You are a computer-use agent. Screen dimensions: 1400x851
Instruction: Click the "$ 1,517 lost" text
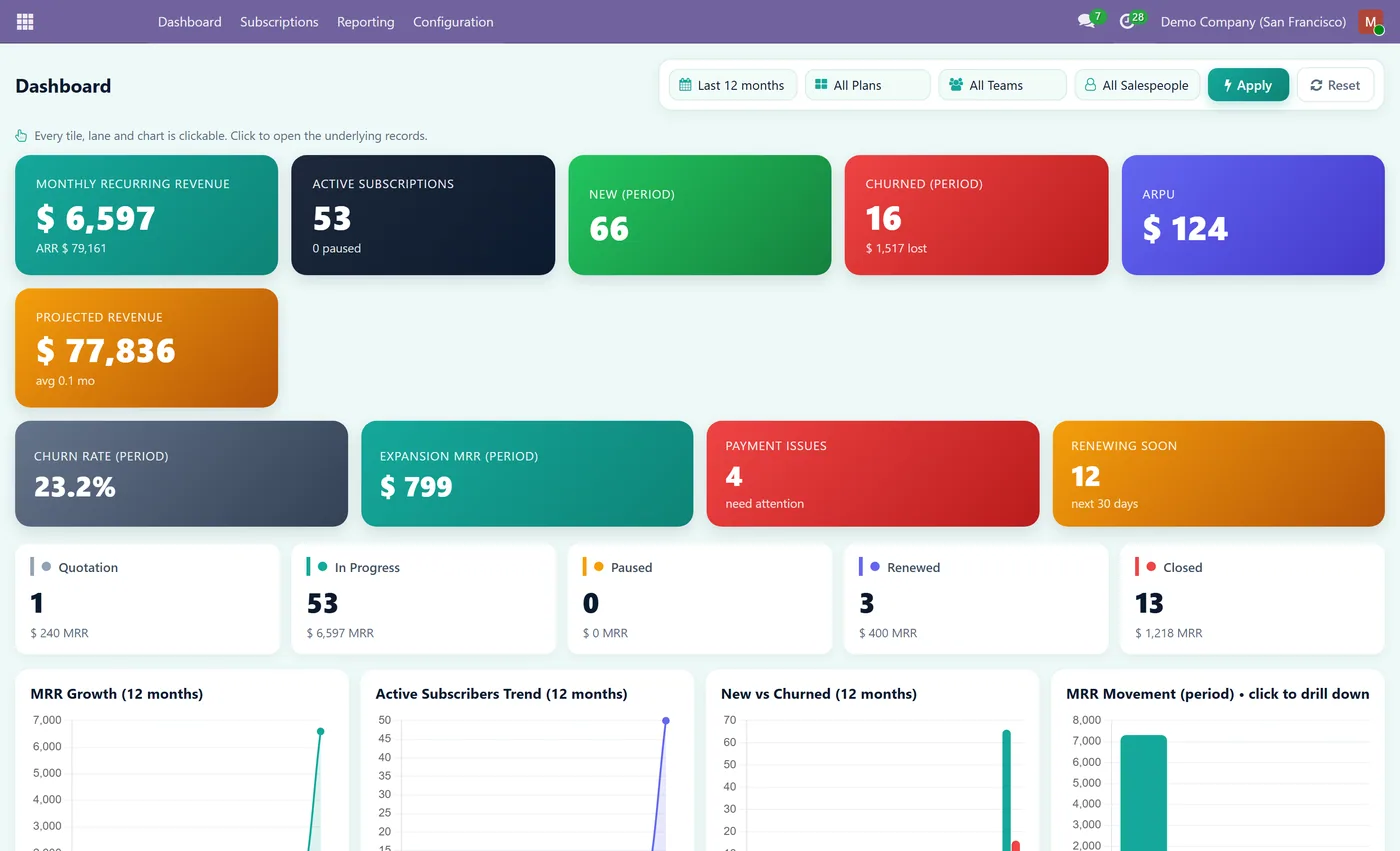(896, 248)
